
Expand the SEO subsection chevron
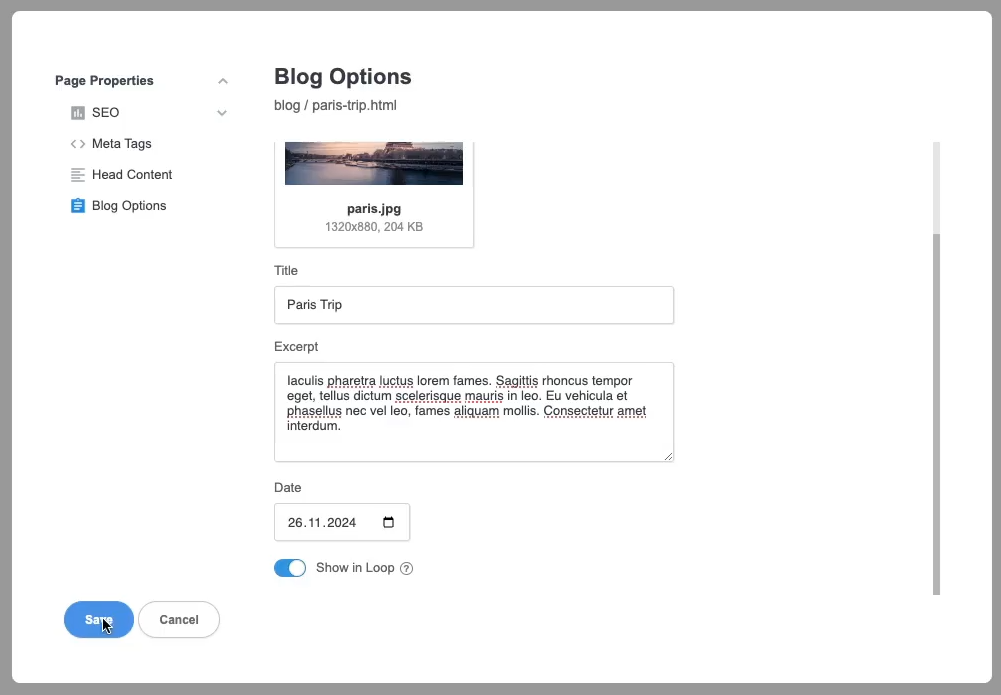[x=221, y=113]
